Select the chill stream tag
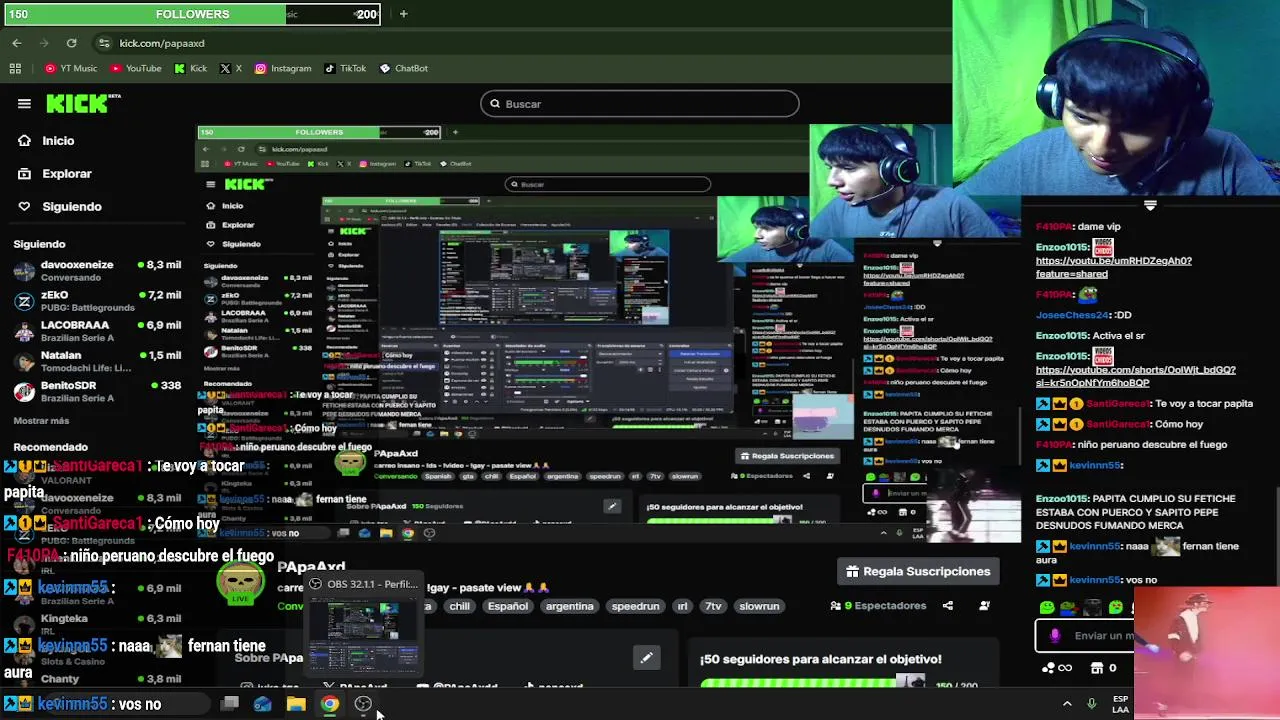This screenshot has width=1280, height=720. point(459,606)
